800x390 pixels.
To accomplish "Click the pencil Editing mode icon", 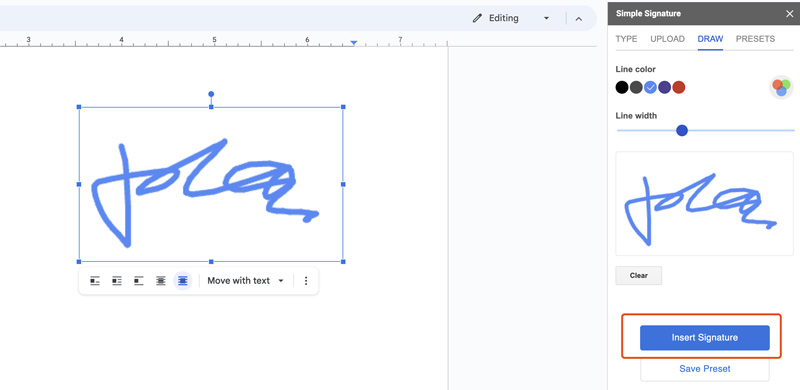I will (477, 18).
